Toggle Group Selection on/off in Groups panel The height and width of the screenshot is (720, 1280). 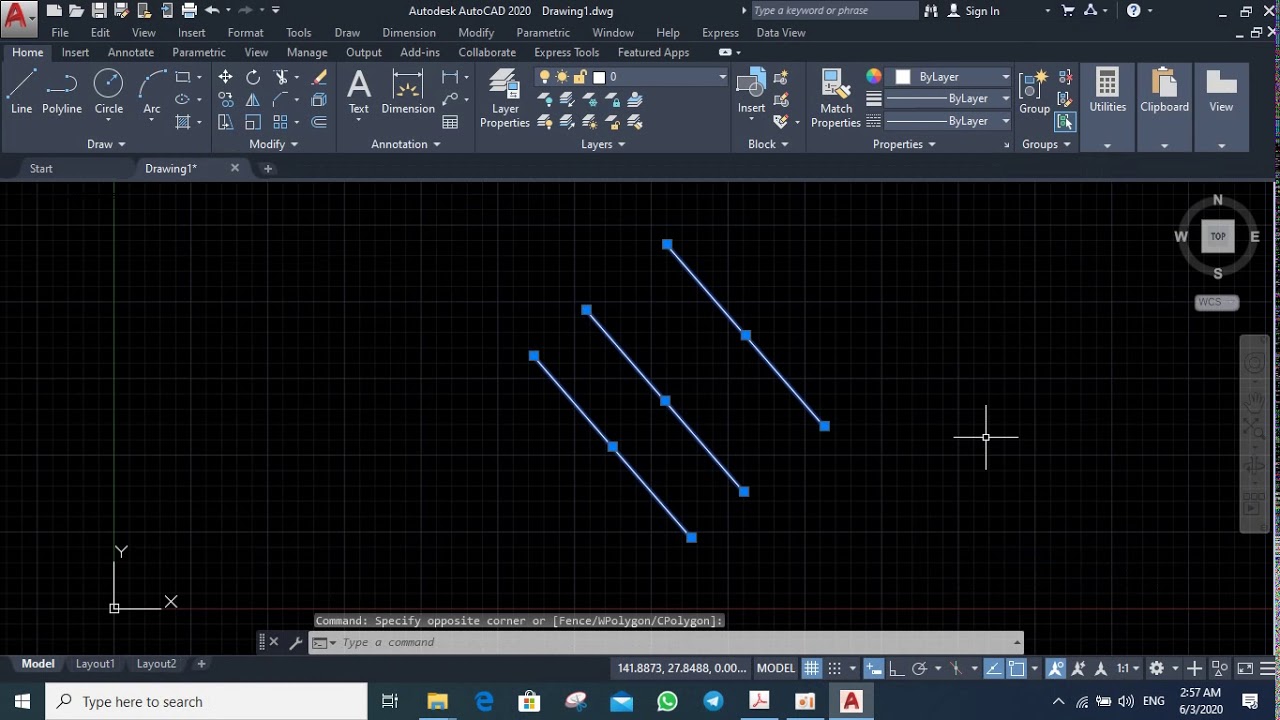point(1065,122)
